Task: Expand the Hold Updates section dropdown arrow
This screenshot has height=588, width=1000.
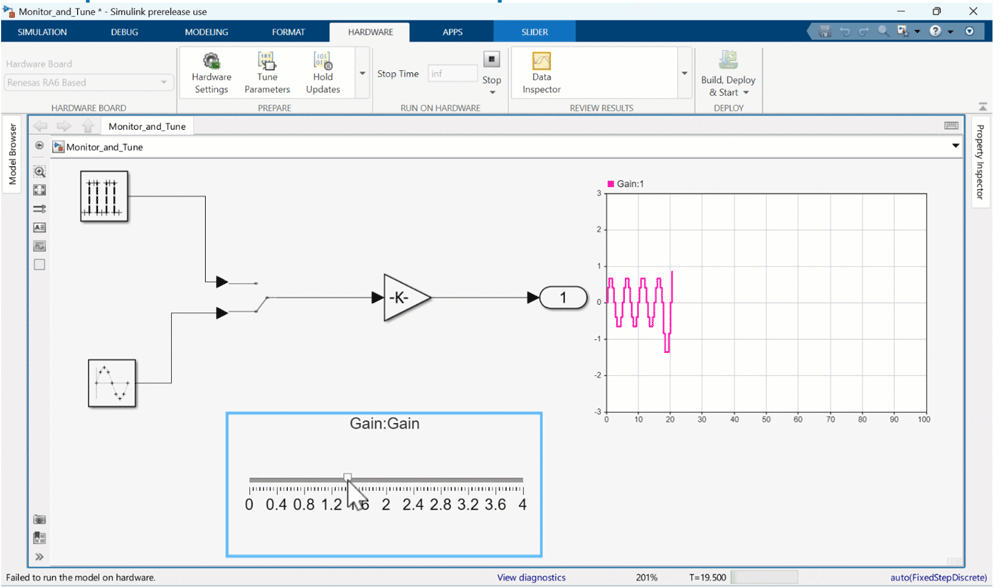Action: [361, 72]
